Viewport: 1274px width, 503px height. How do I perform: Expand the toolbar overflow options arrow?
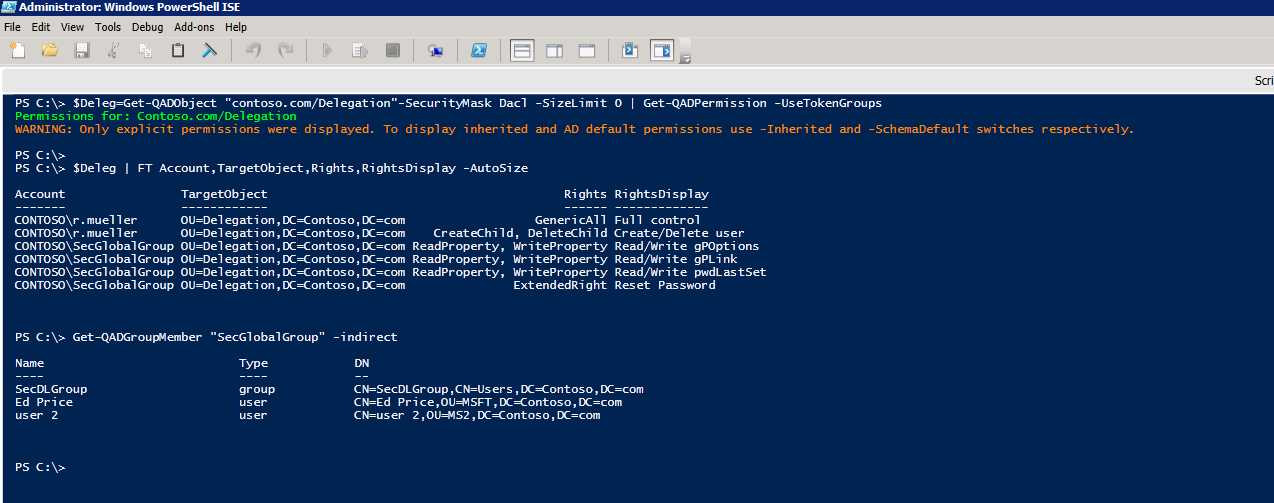(x=685, y=59)
